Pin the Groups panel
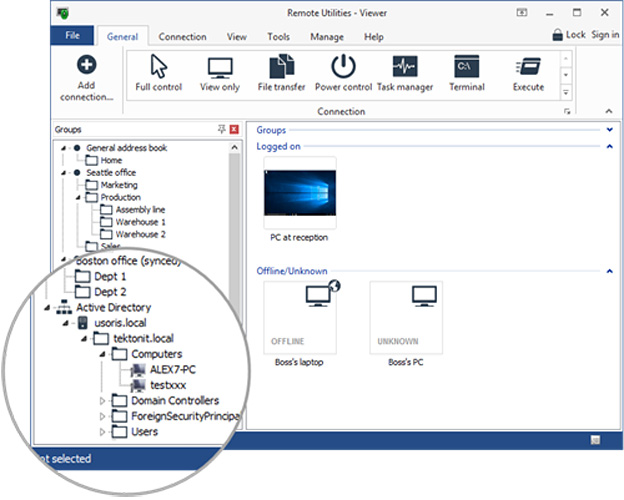 pos(222,130)
